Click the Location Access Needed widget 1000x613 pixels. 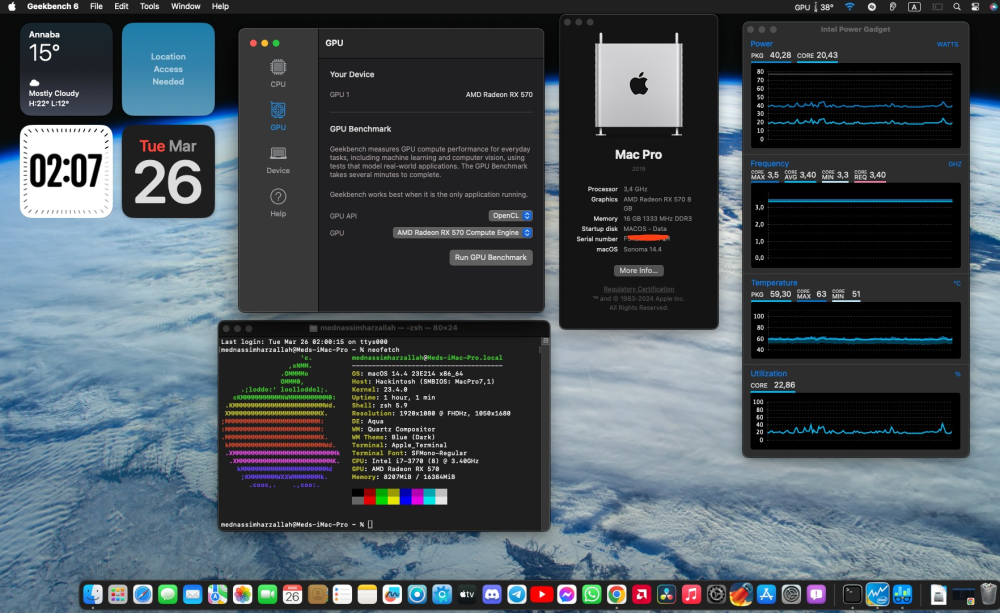pos(168,69)
